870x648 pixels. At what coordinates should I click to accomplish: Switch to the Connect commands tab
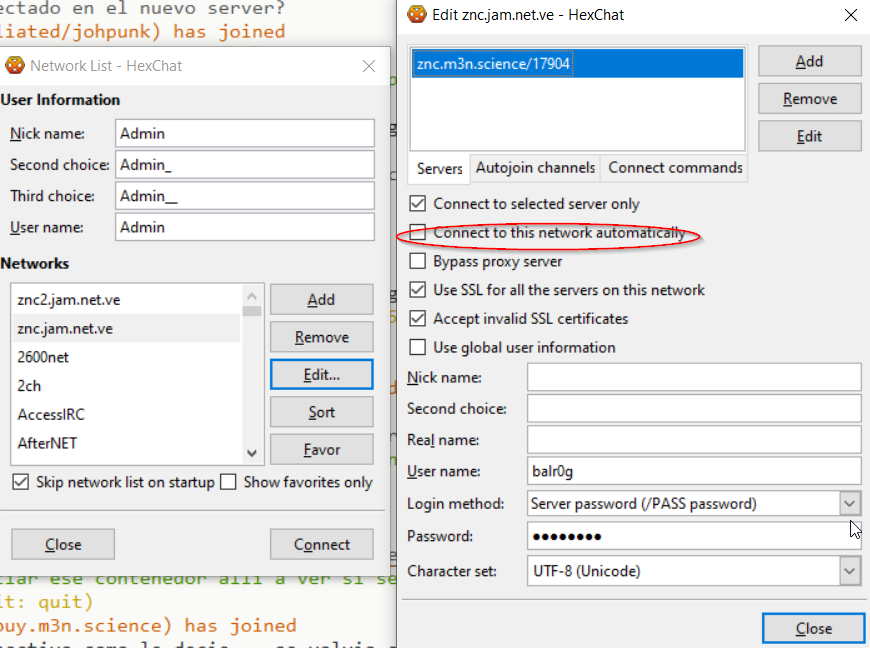coord(675,168)
